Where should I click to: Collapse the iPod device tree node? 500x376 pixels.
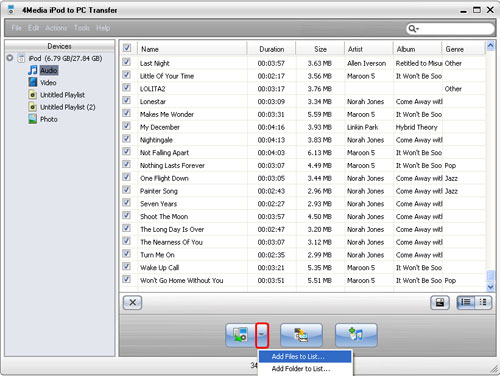pyautogui.click(x=10, y=58)
